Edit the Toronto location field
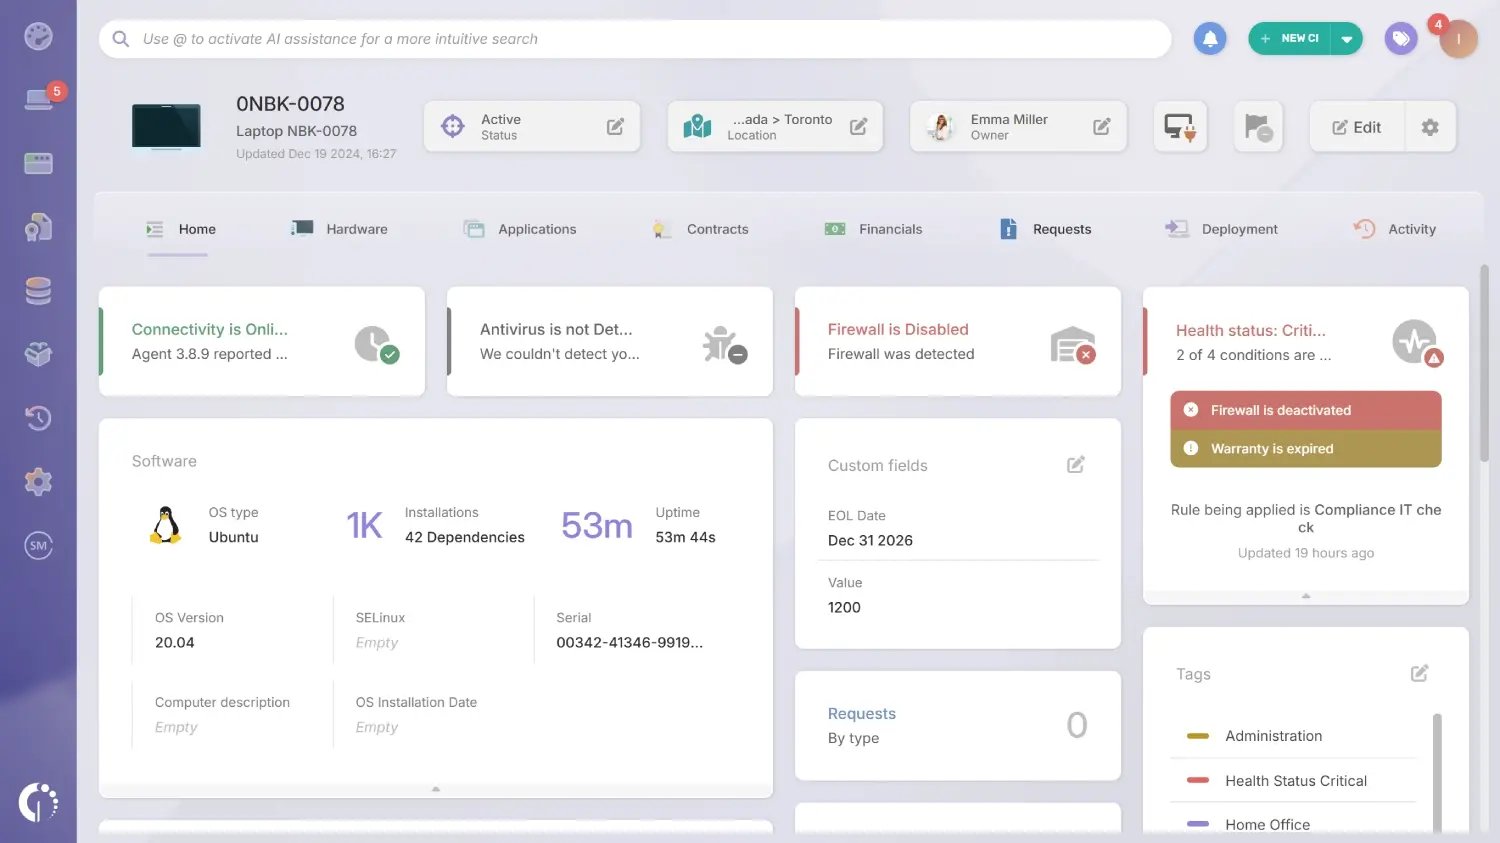 point(858,126)
